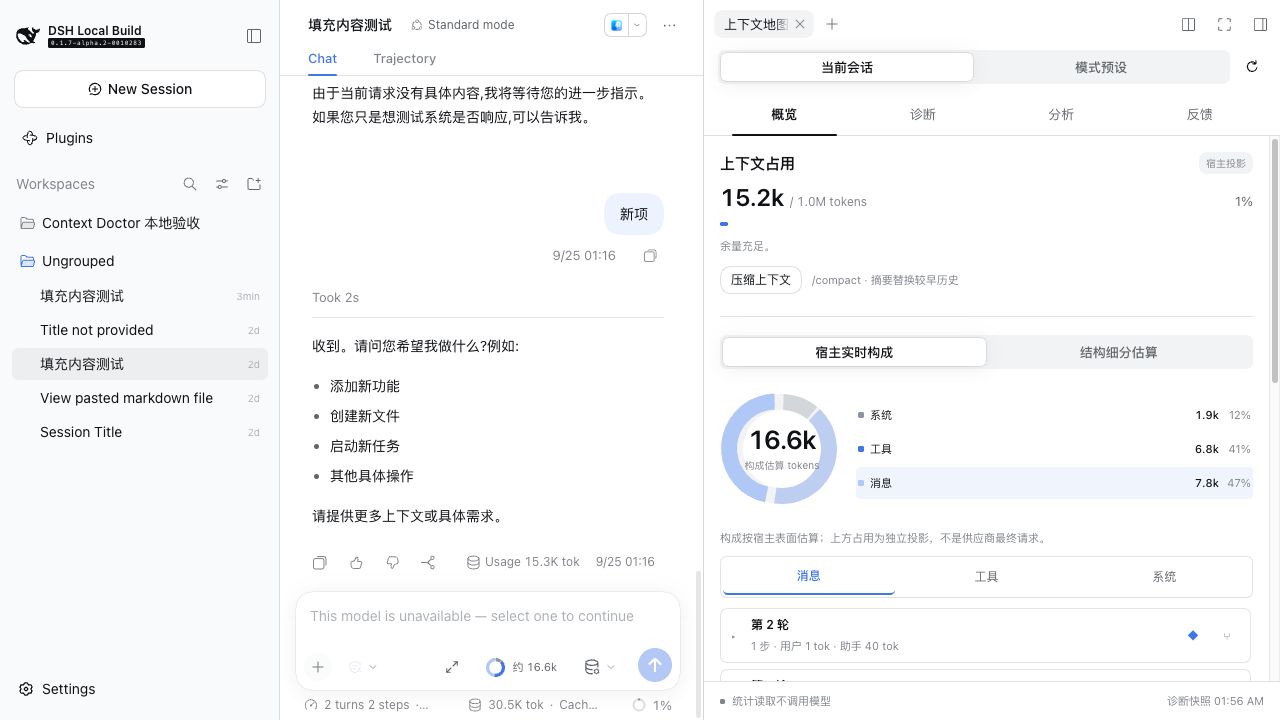
Task: Branch the conversation from the reply
Action: (x=428, y=563)
